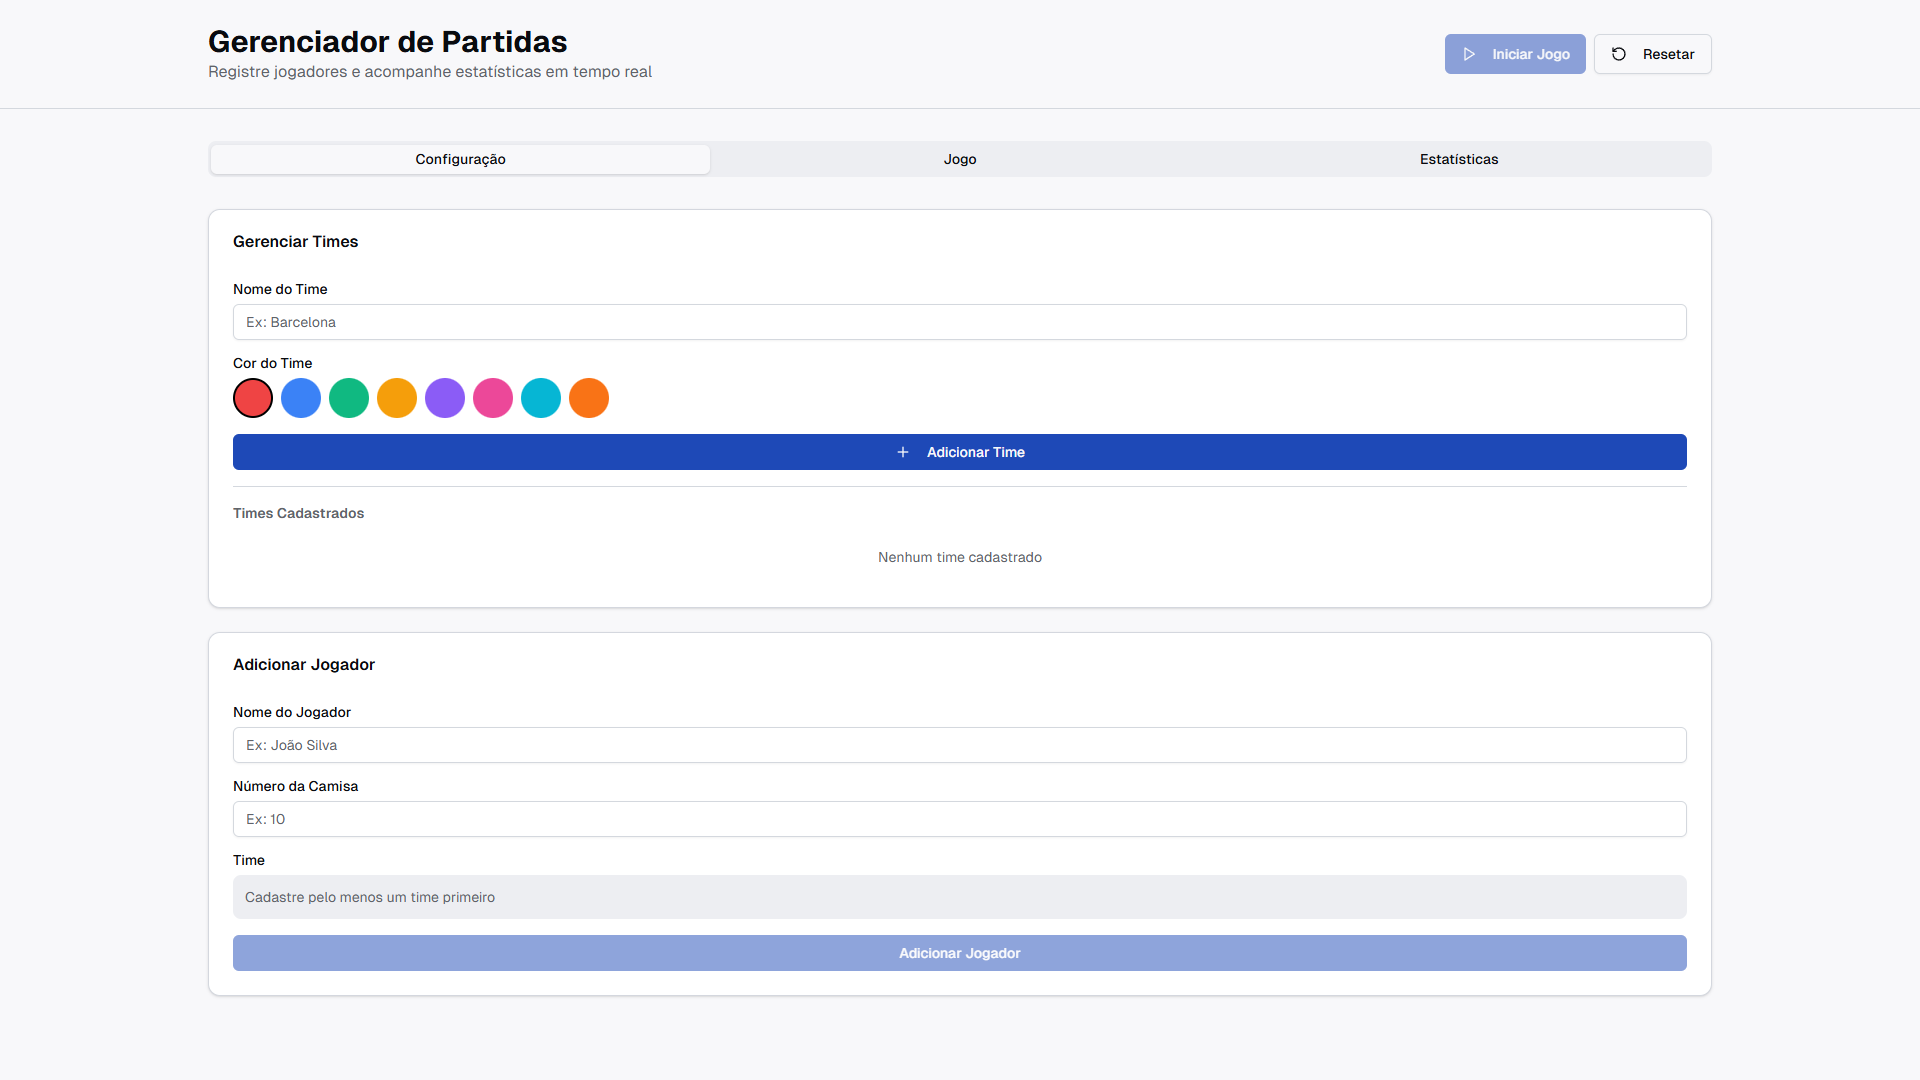Choose the purple team color circle
The image size is (1920, 1080).
[445, 398]
